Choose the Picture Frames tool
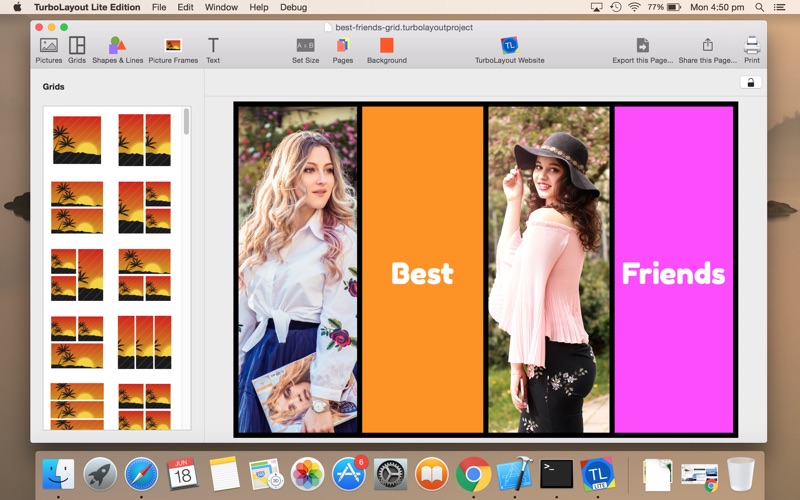The image size is (800, 500). [x=173, y=50]
